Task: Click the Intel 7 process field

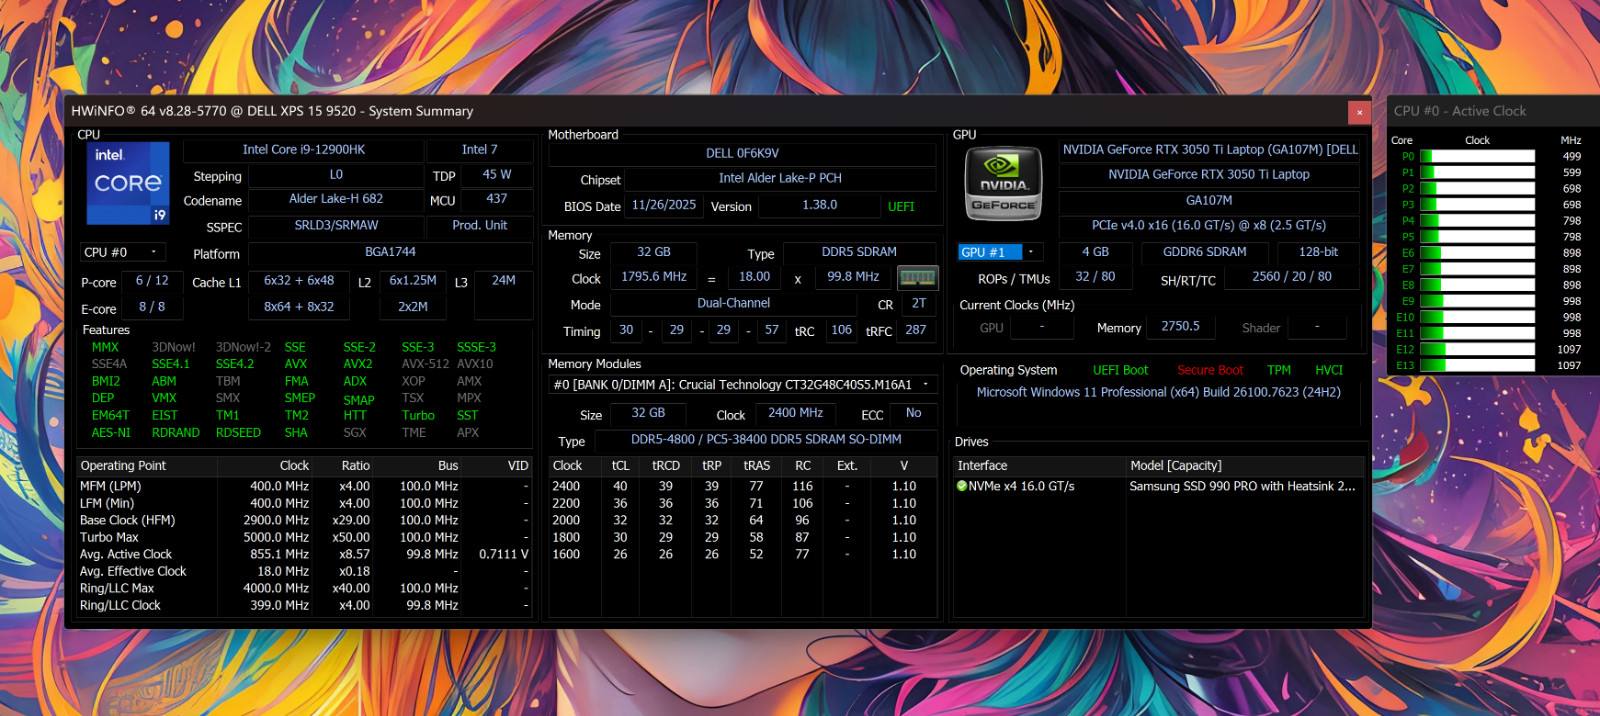Action: pyautogui.click(x=479, y=150)
